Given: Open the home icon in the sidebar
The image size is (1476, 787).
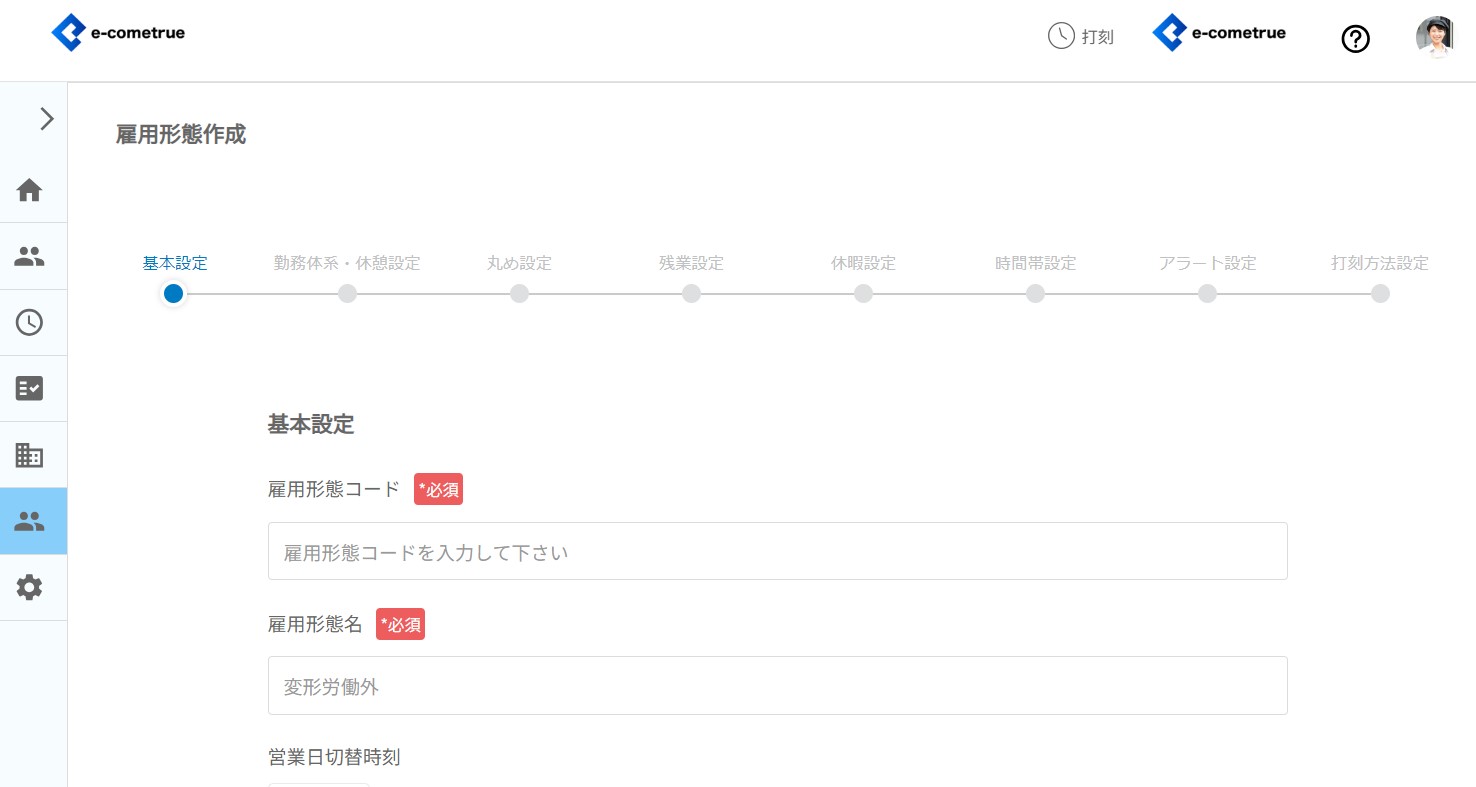Looking at the screenshot, I should tap(30, 190).
